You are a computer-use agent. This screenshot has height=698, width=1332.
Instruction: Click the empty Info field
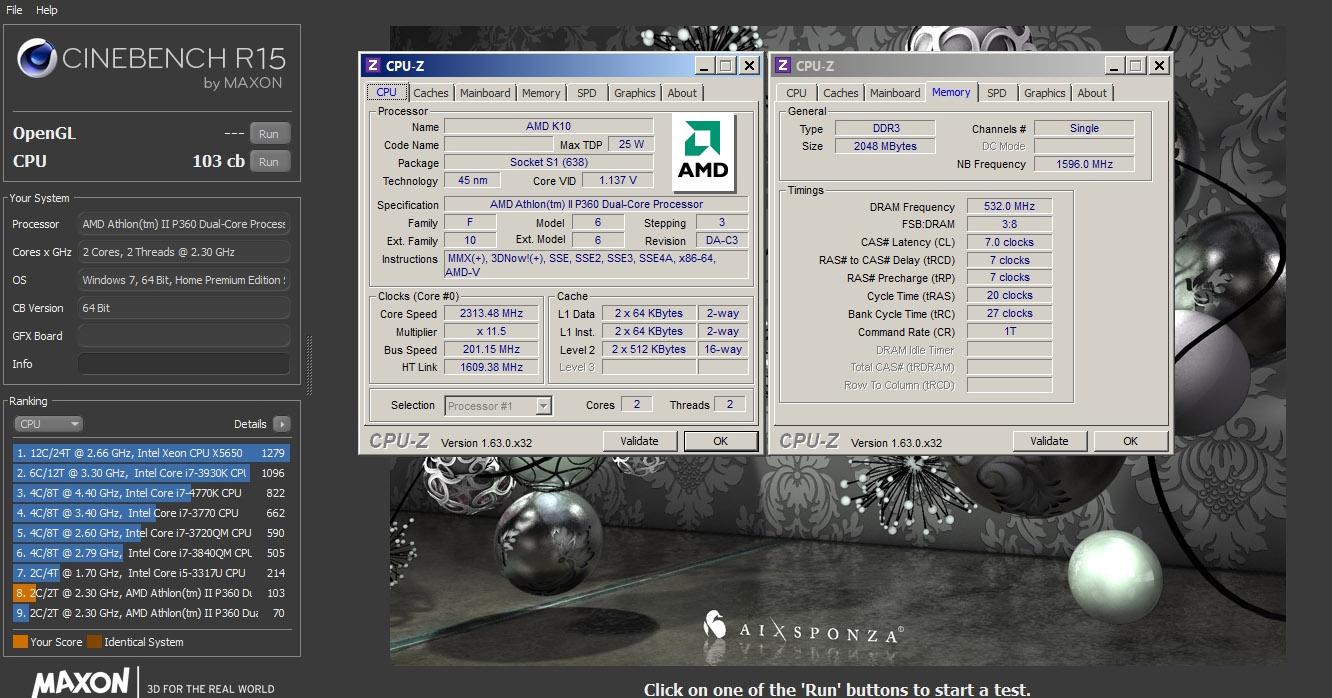coord(184,364)
